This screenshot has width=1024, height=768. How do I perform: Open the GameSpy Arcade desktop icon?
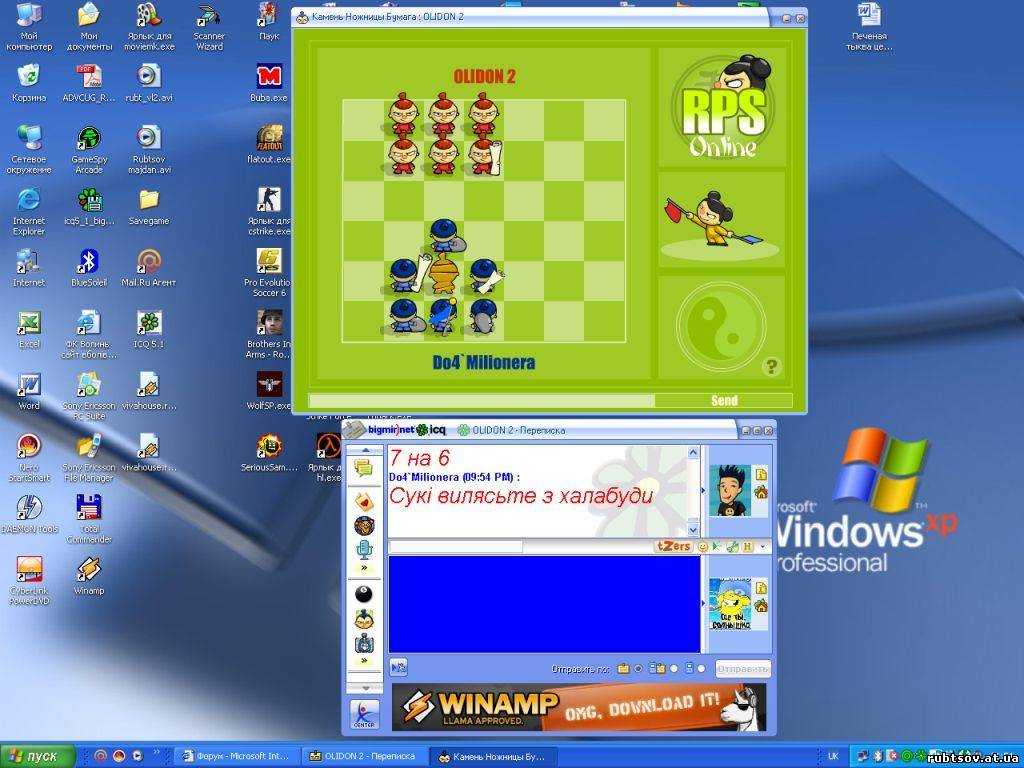pyautogui.click(x=89, y=150)
